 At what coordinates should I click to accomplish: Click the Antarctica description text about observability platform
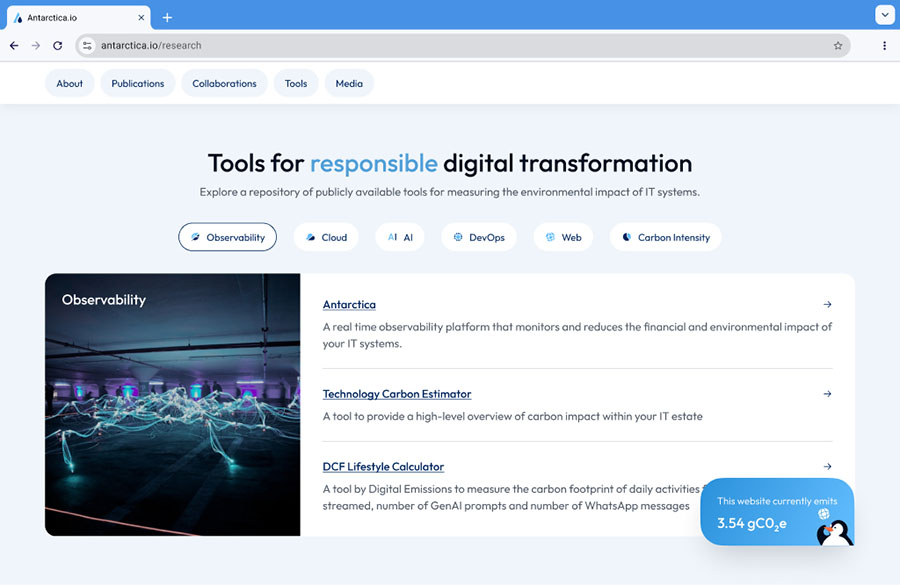click(577, 335)
